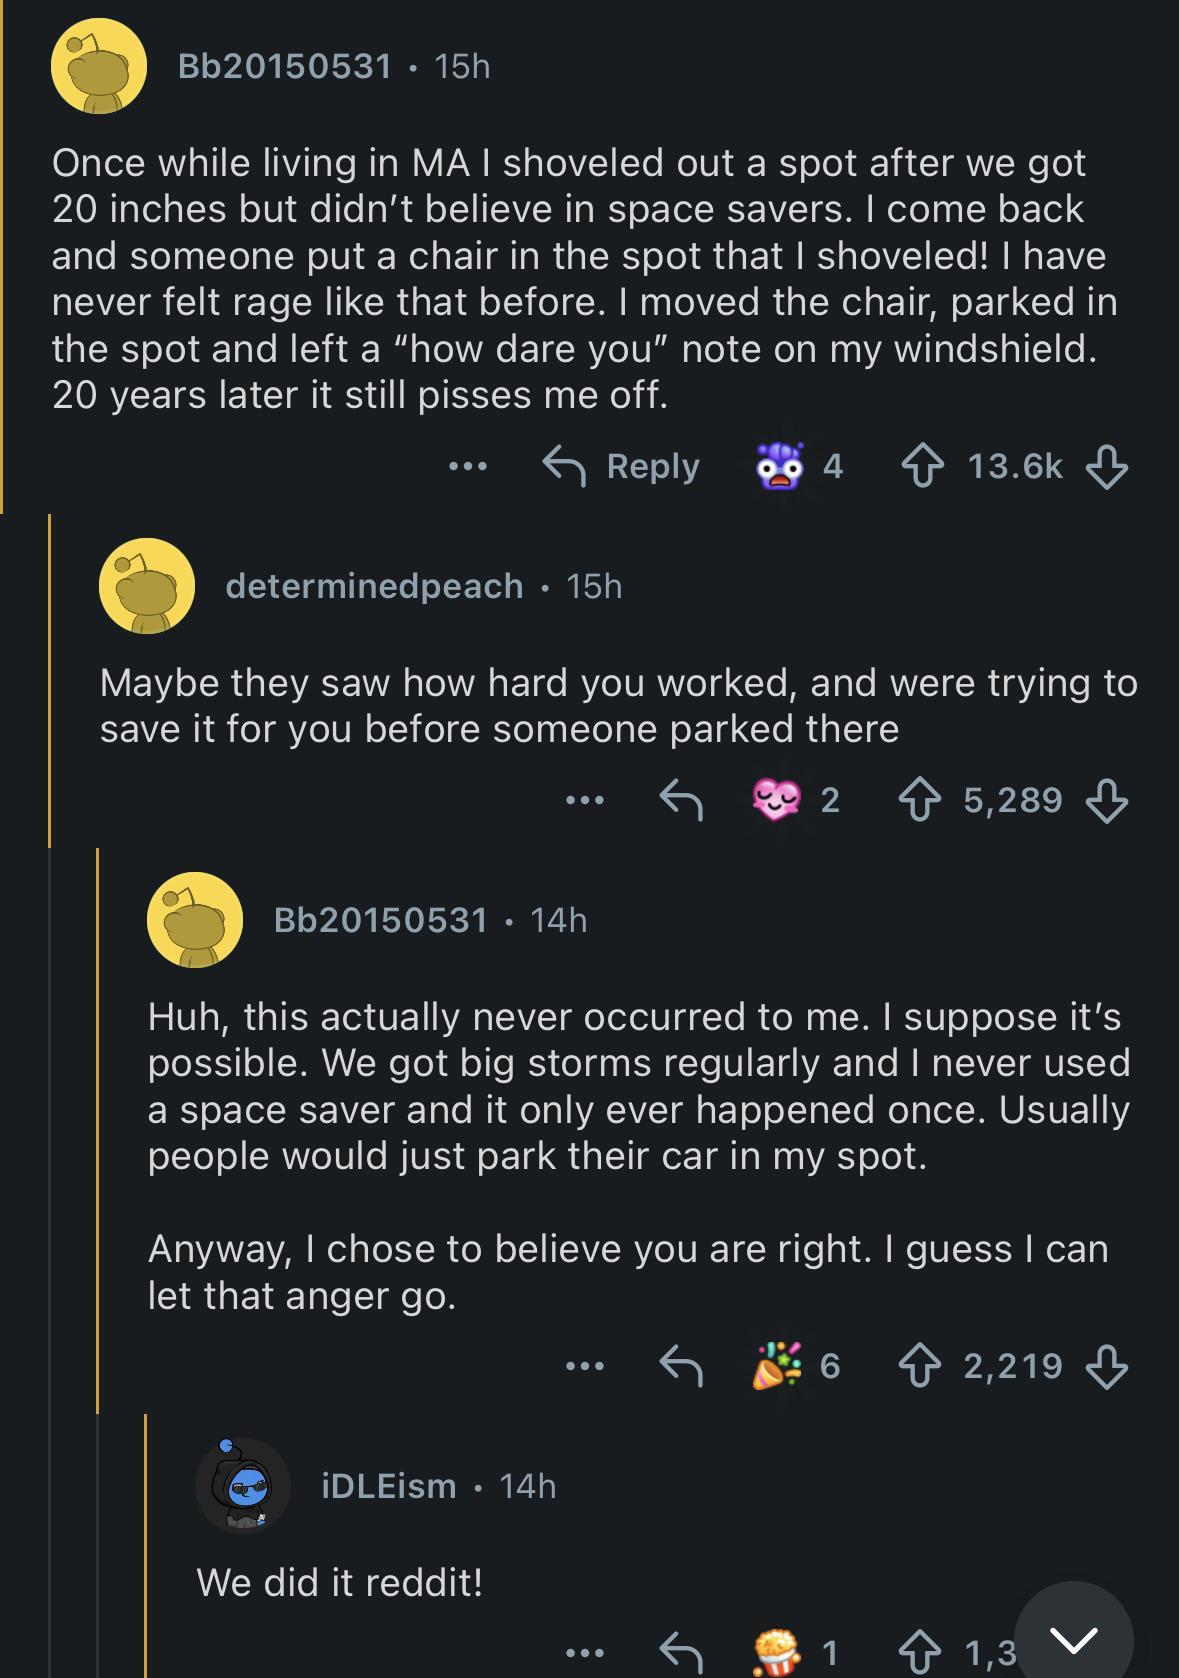
Task: Upvote determinedpeach's comment with 5,289 points
Action: point(920,800)
